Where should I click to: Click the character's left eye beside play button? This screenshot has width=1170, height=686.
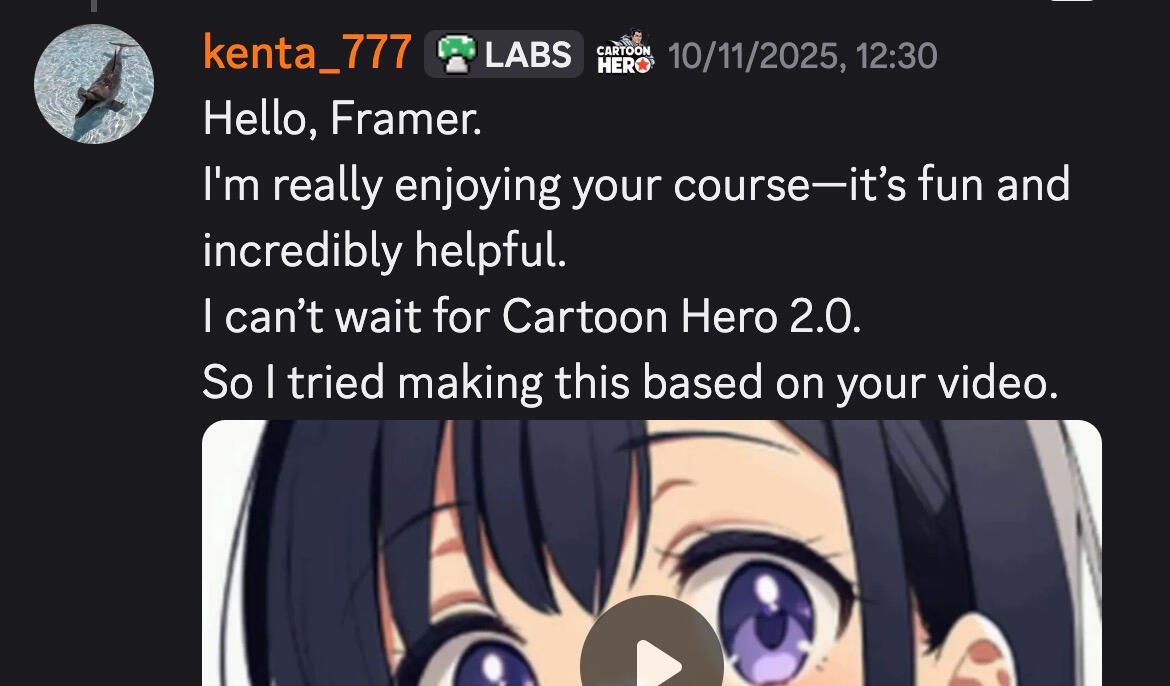tap(492, 664)
